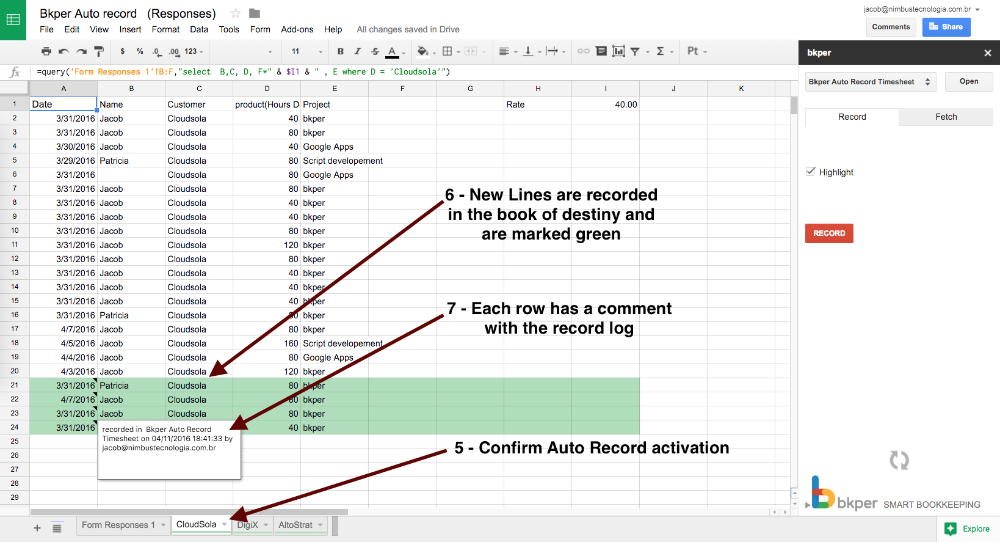Format as currency with dollar icon
The width and height of the screenshot is (1000, 542).
(x=122, y=51)
